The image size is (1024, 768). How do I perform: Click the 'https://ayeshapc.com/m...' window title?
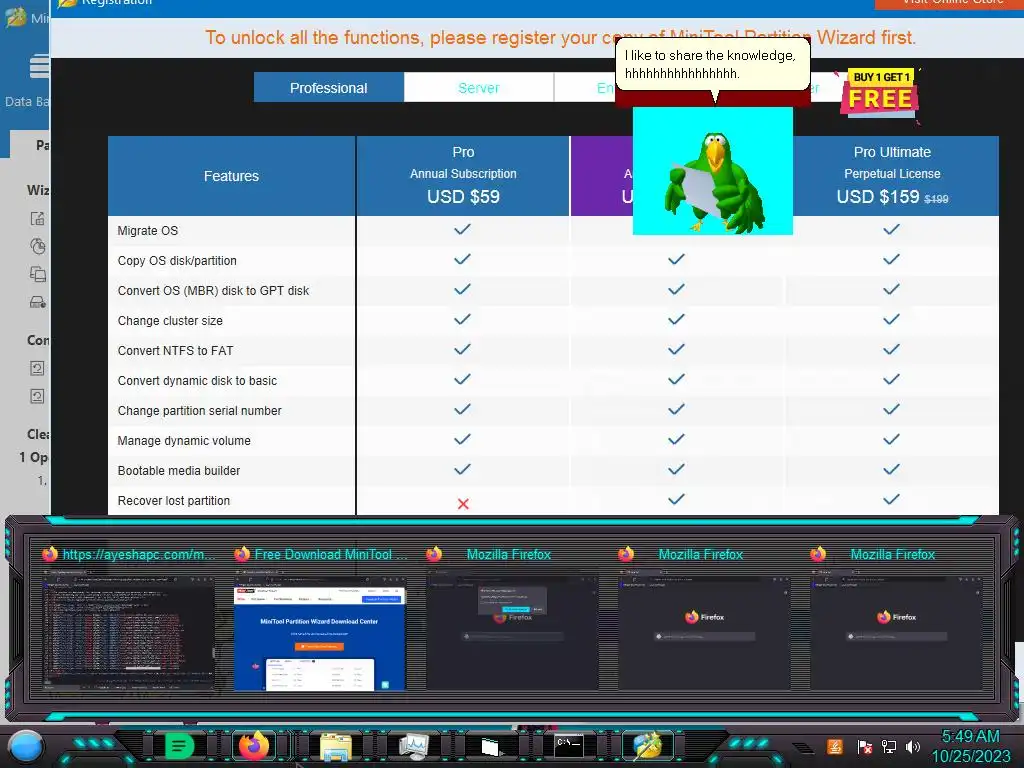[138, 554]
